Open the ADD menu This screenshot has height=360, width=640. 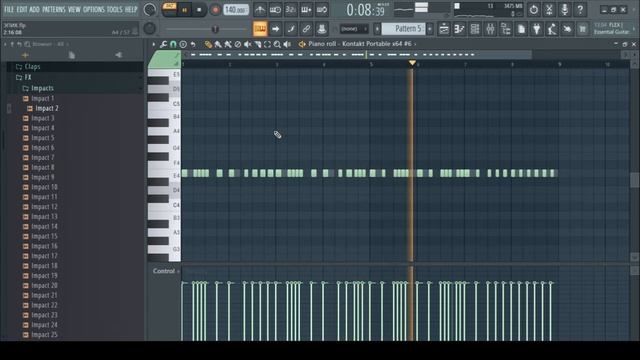tap(35, 9)
